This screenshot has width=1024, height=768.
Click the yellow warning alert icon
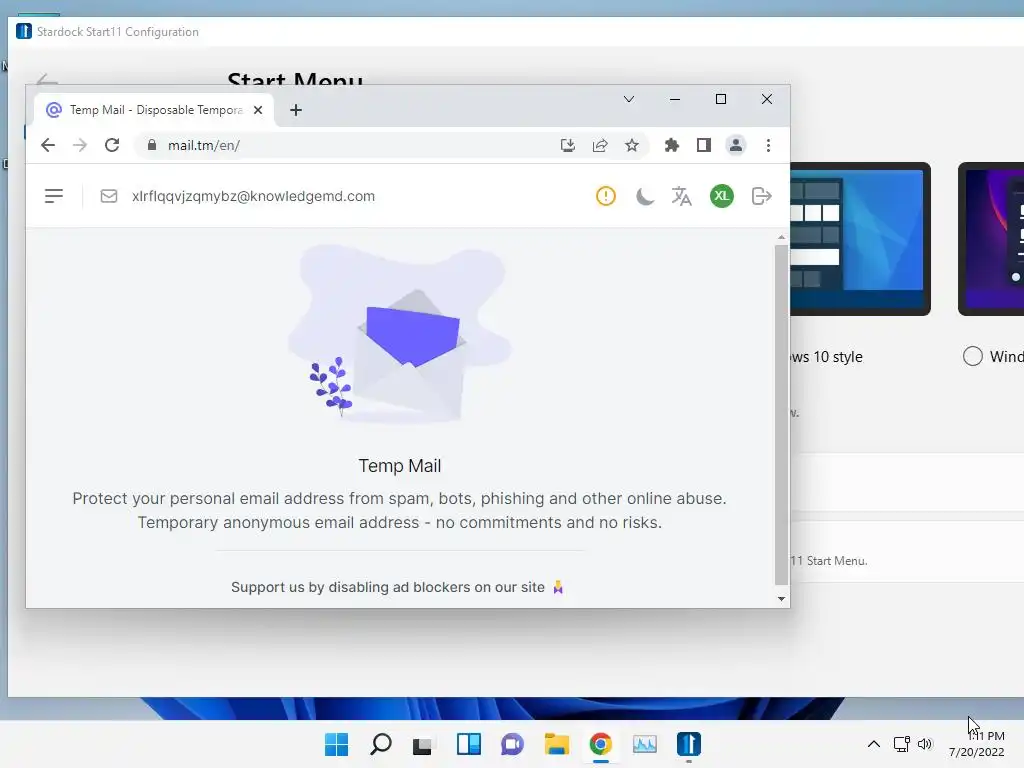[605, 196]
